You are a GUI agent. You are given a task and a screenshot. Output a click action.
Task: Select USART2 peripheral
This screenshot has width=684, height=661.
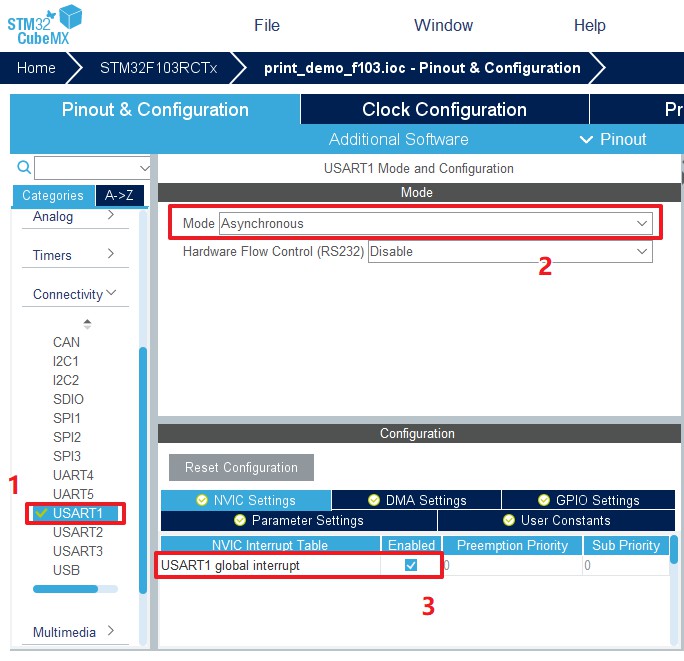coord(78,532)
